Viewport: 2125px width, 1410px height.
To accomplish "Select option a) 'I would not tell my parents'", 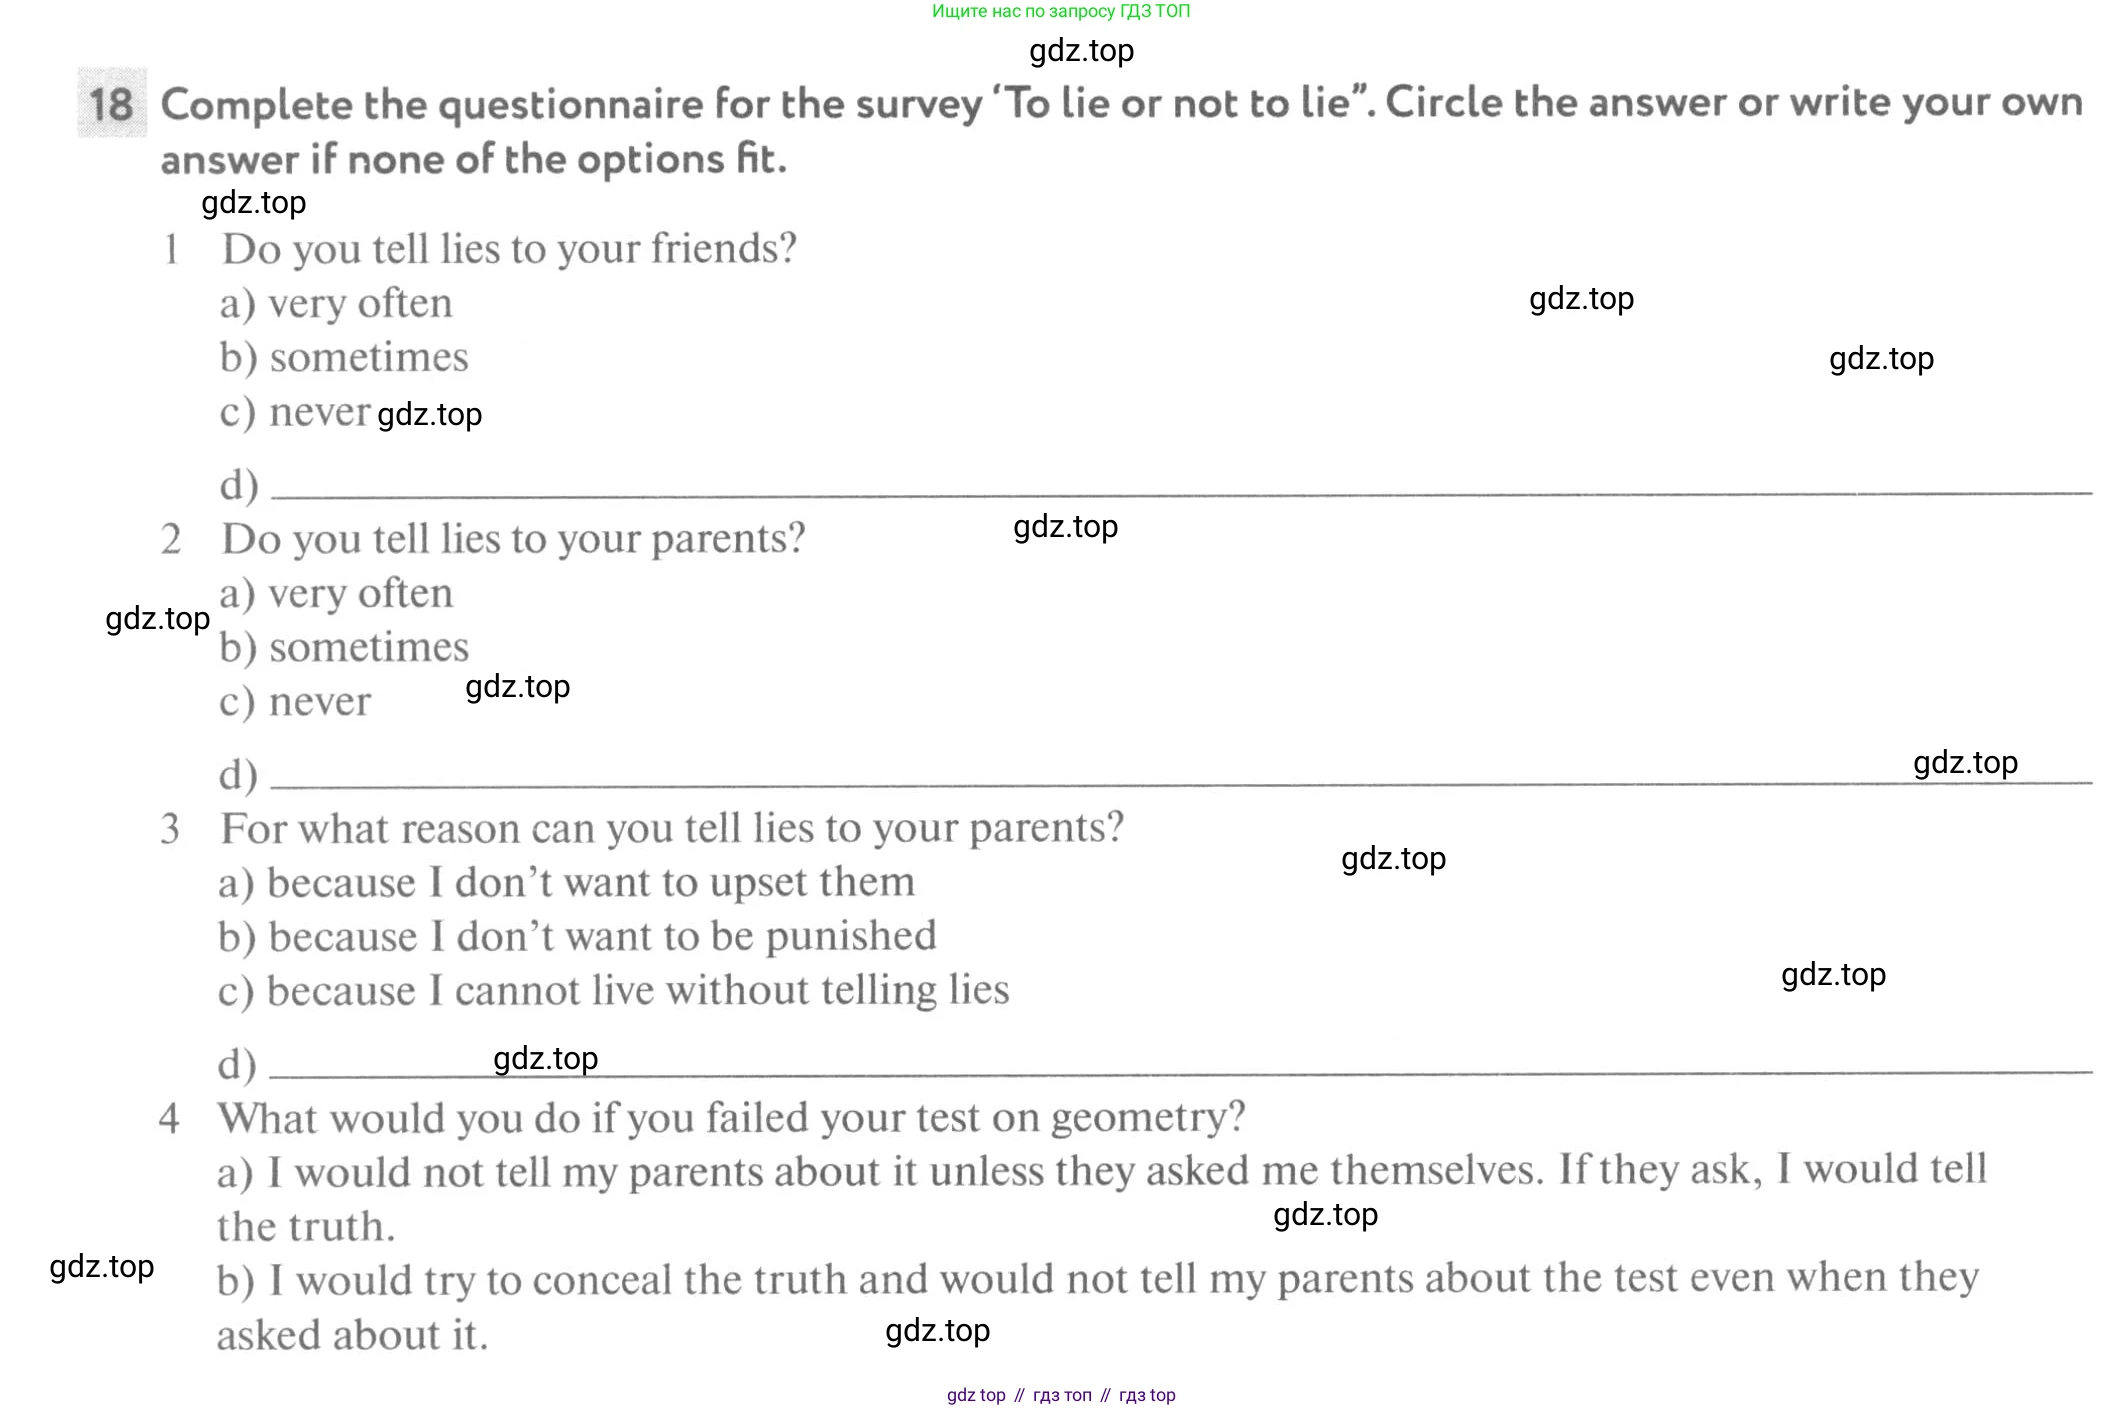I will pos(1102,1197).
